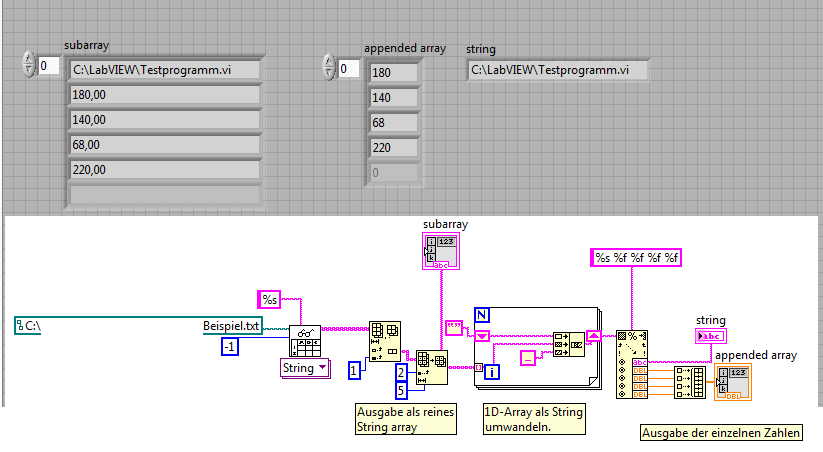This screenshot has height=452, width=823.
Task: Click the appended array index value field
Action: tap(349, 68)
